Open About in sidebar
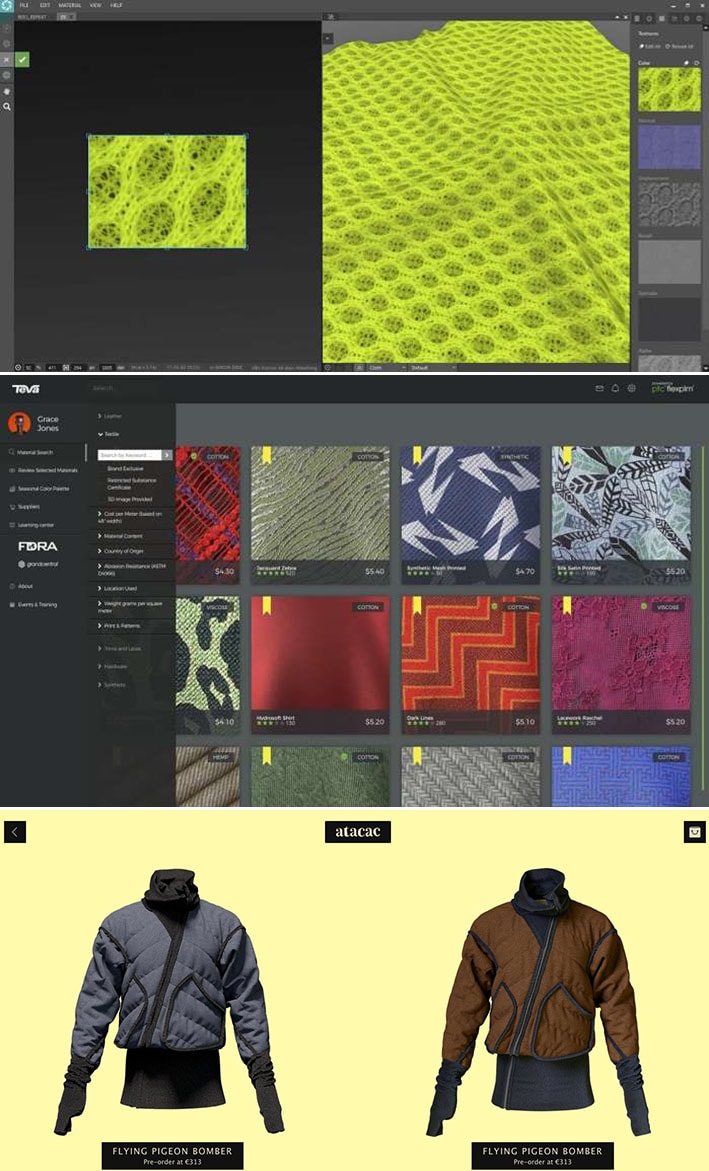The height and width of the screenshot is (1171, 709). pyautogui.click(x=21, y=586)
